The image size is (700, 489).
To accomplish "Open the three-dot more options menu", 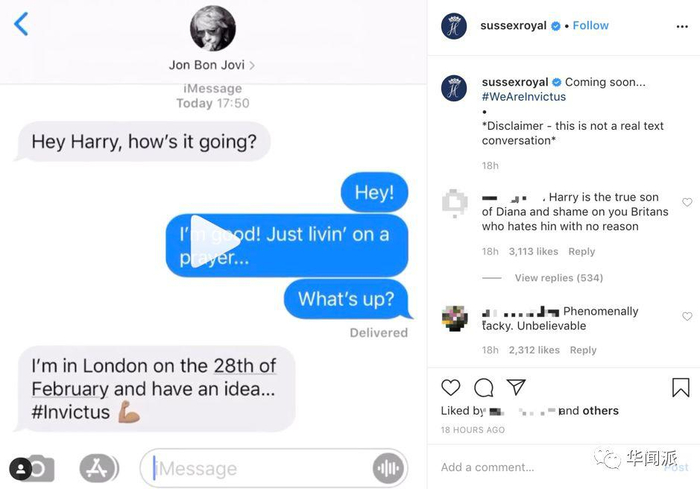I will (x=682, y=27).
